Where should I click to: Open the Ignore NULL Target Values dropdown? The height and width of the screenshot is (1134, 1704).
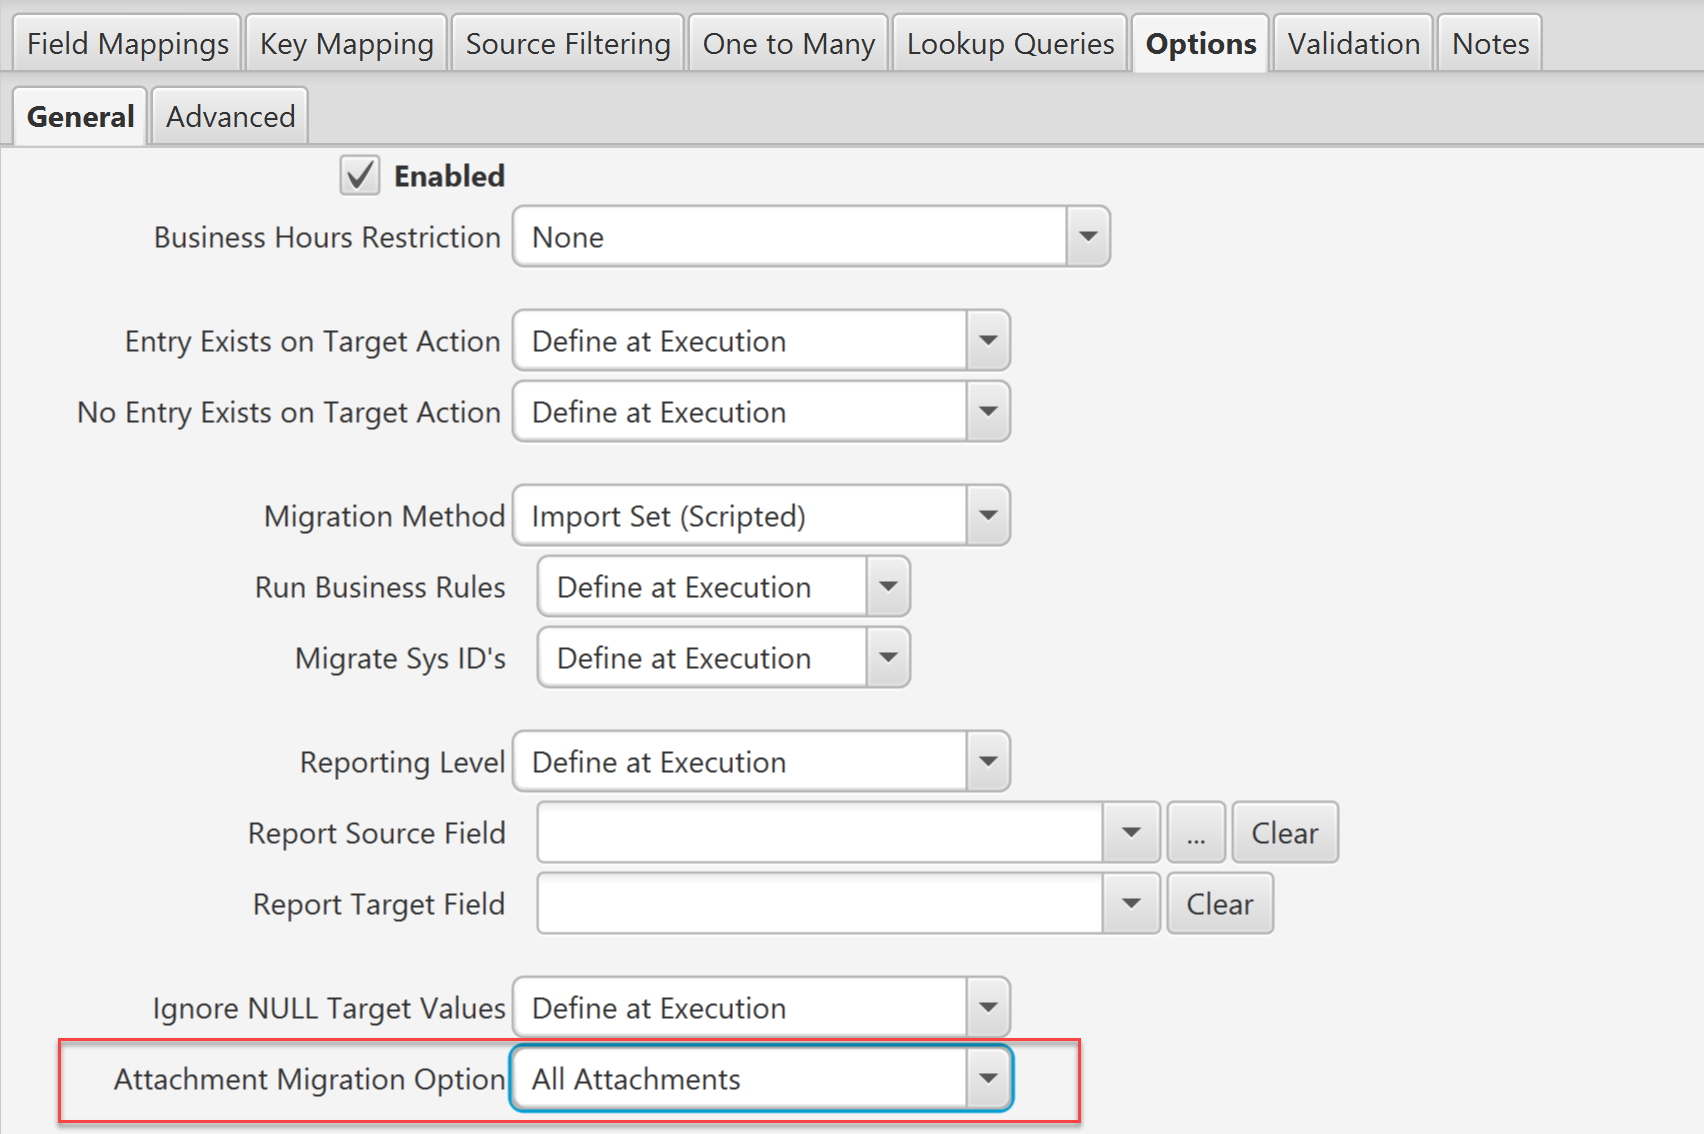click(x=987, y=1007)
